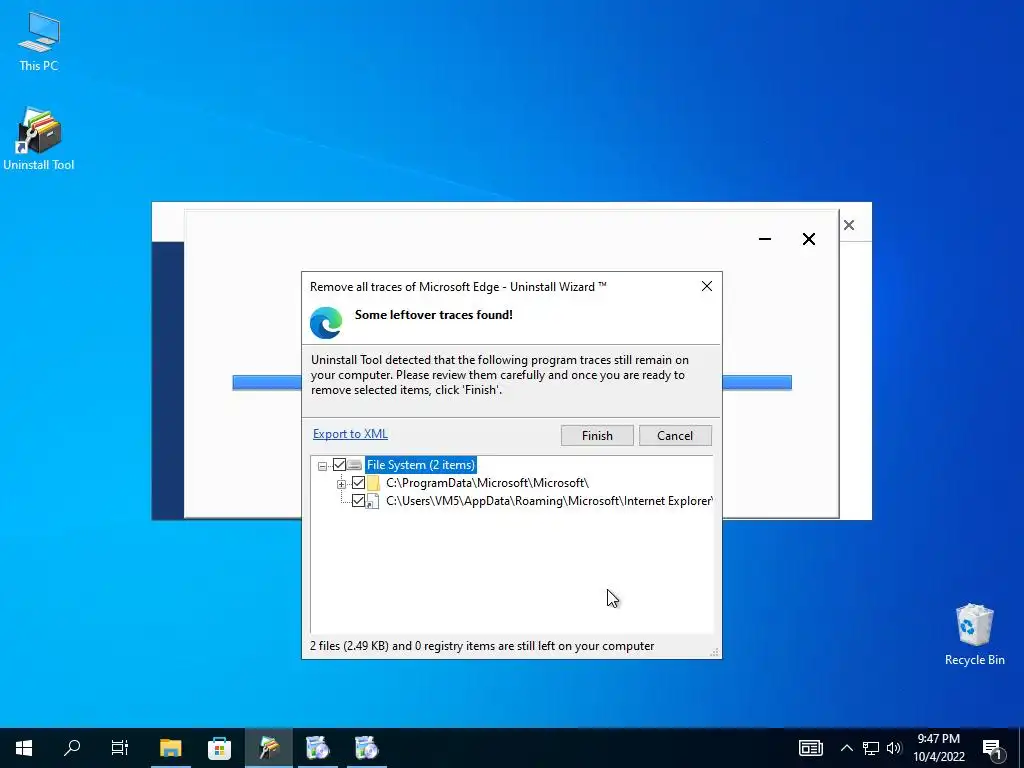
Task: Click status text '2 files (2.49 KB)'
Action: tap(349, 646)
